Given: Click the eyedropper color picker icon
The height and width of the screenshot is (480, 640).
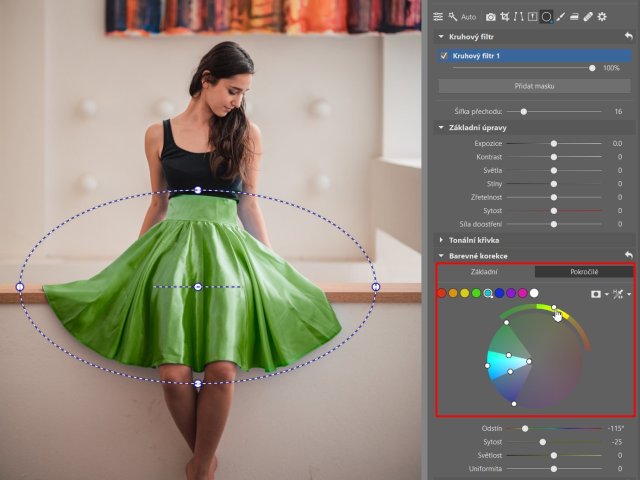Looking at the screenshot, I should [x=618, y=294].
